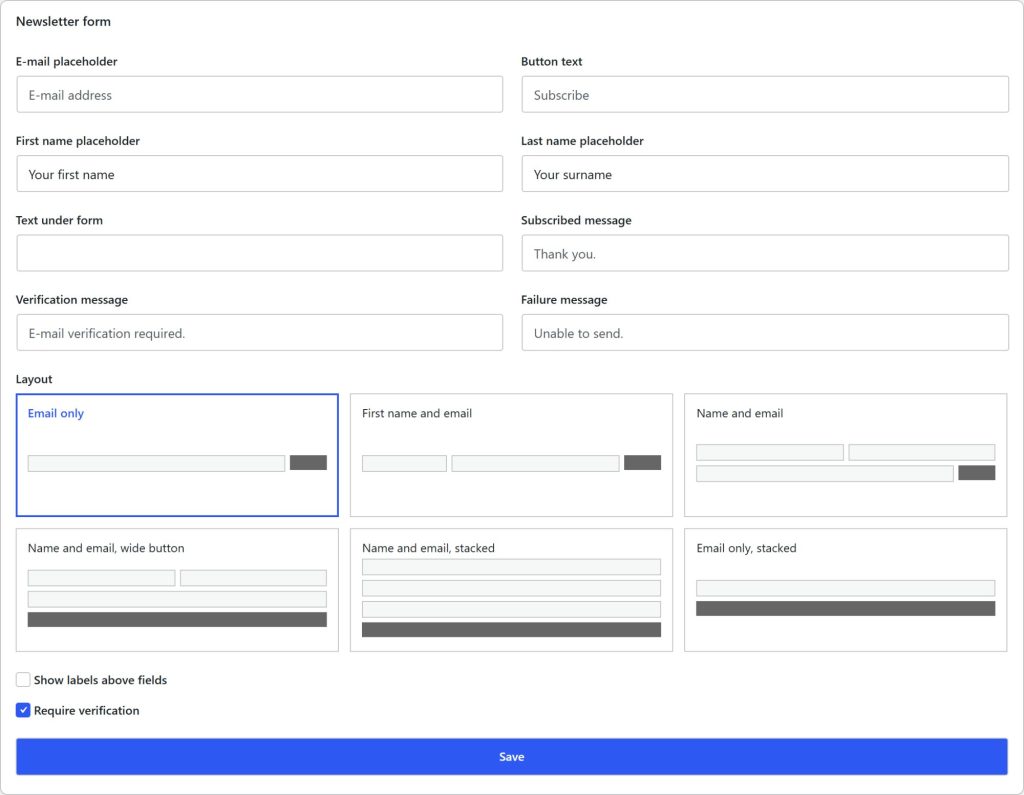The width and height of the screenshot is (1024, 795).
Task: Click the 'Failure message' label
Action: pos(564,300)
